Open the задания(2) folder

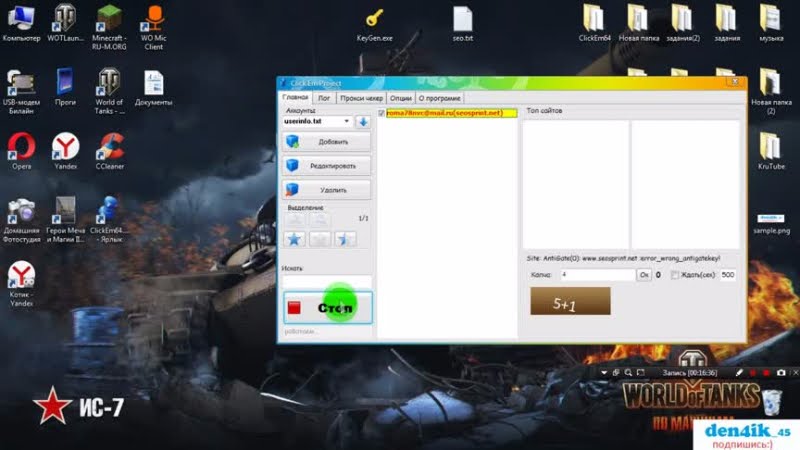coord(683,23)
